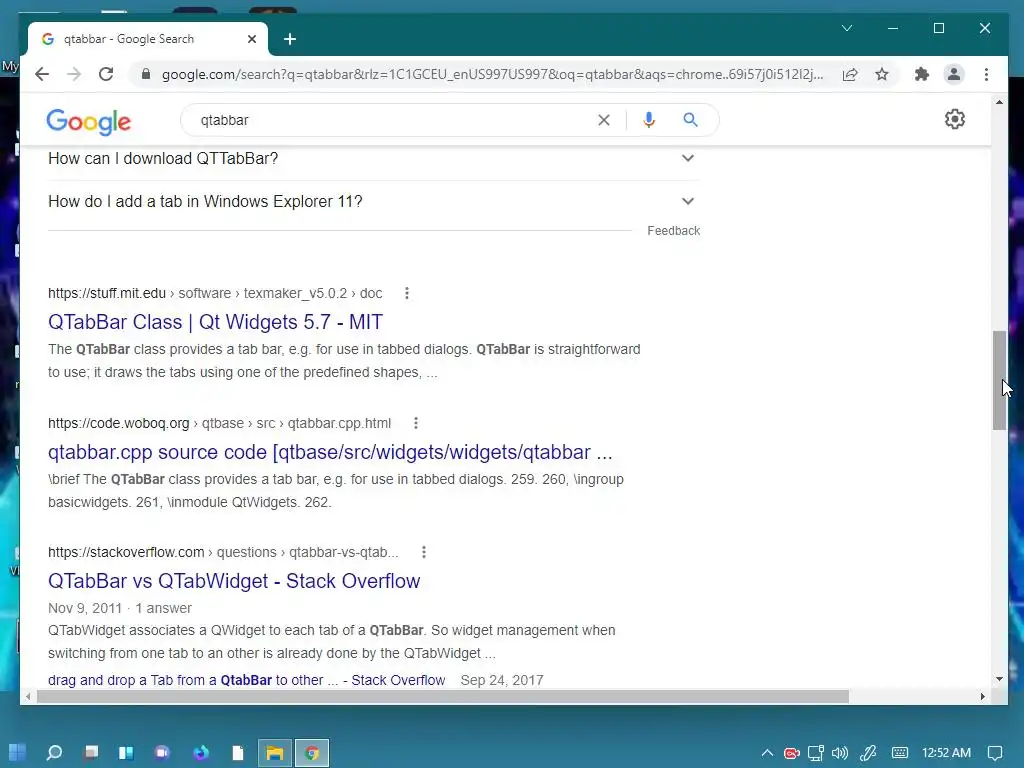Open the red recording tray icon
Image resolution: width=1024 pixels, height=768 pixels.
coord(792,754)
